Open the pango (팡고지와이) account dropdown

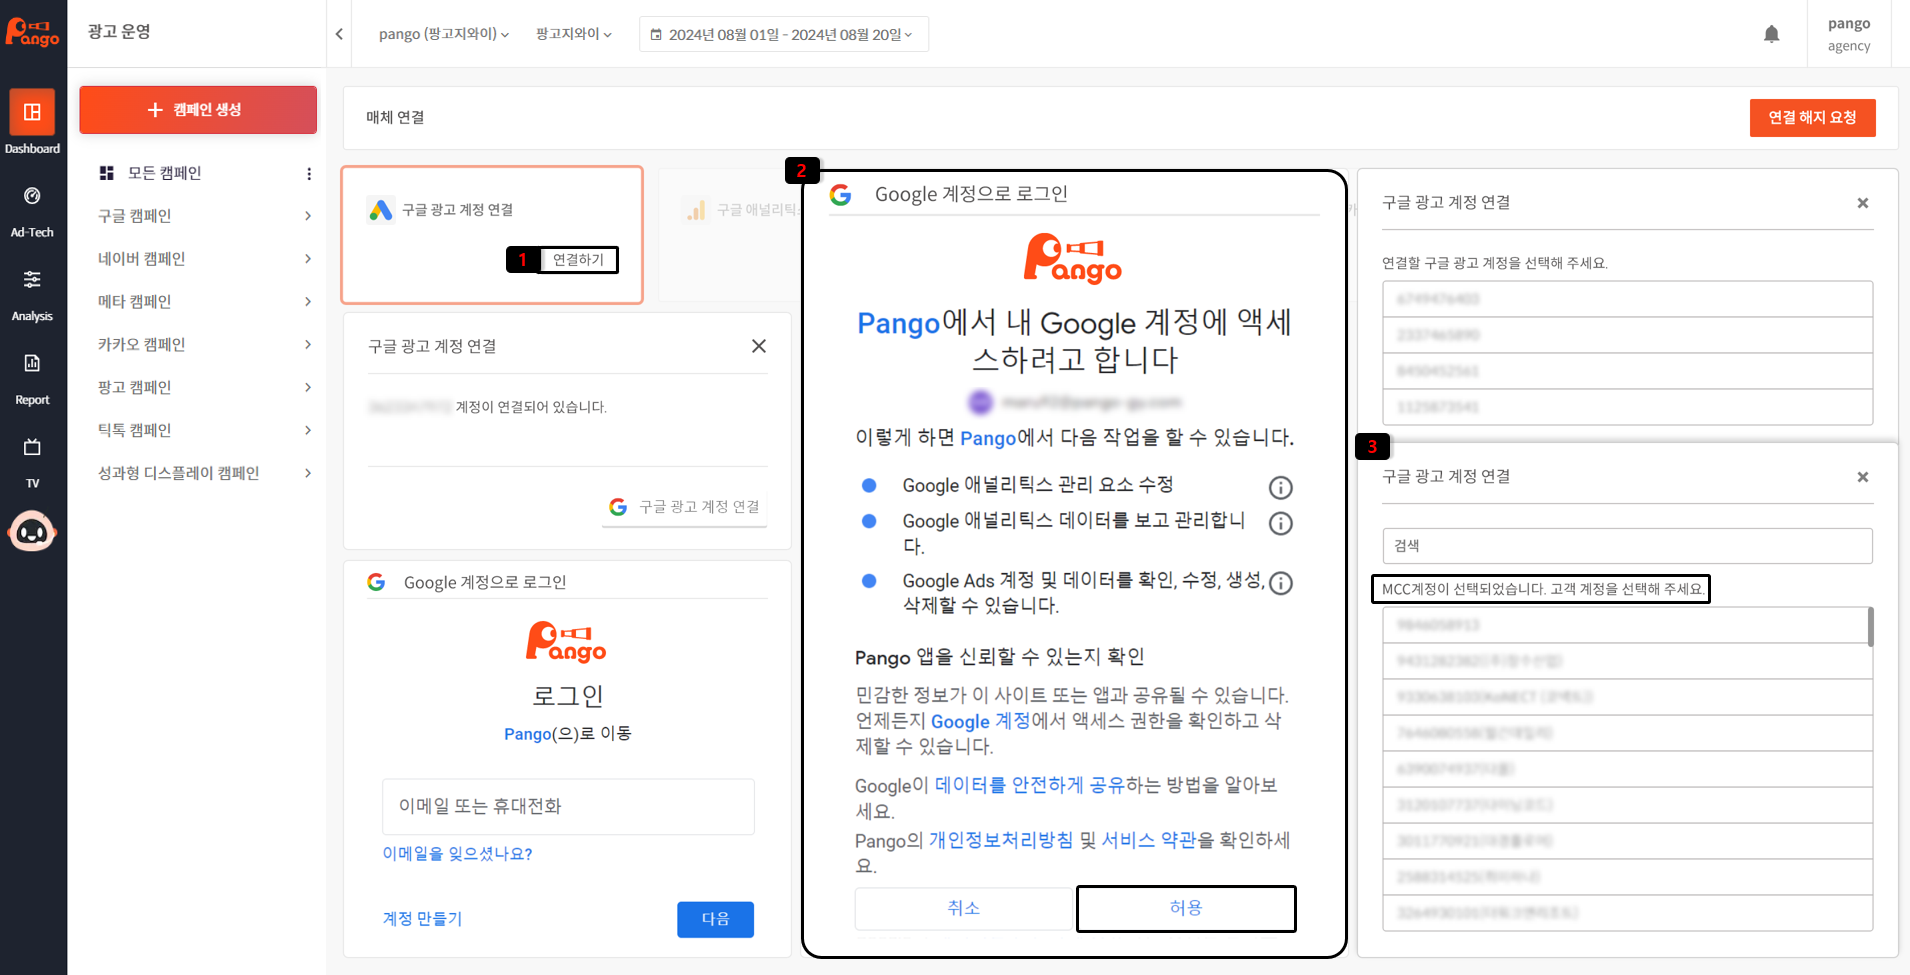444,34
